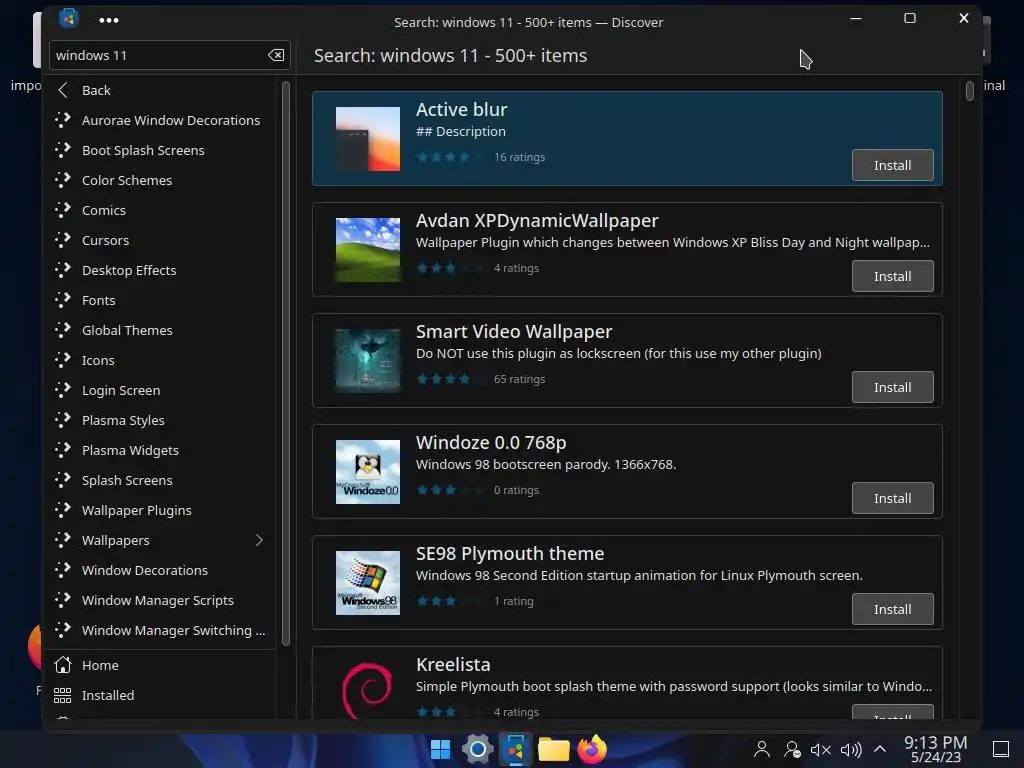
Task: Open the Plasma Styles category
Action: [161, 421]
